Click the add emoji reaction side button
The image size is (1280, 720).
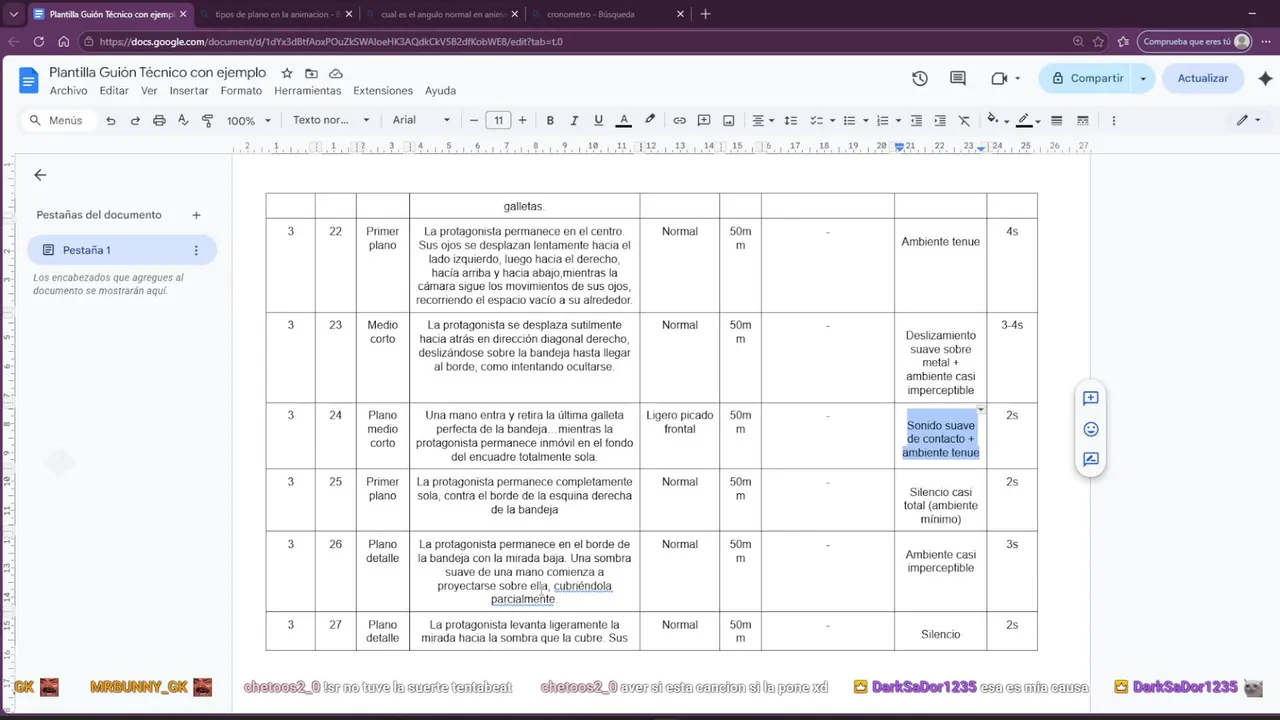coord(1091,429)
